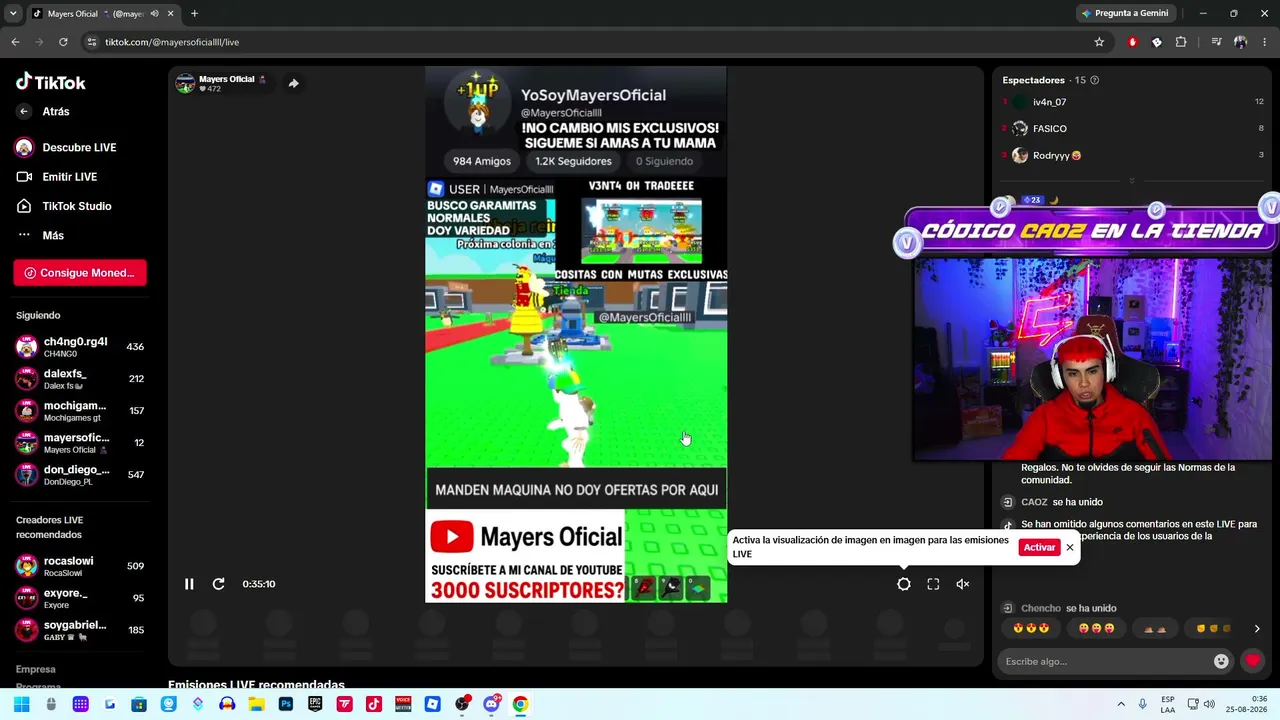Open ch4ng0.rg4l live stream

click(80, 347)
